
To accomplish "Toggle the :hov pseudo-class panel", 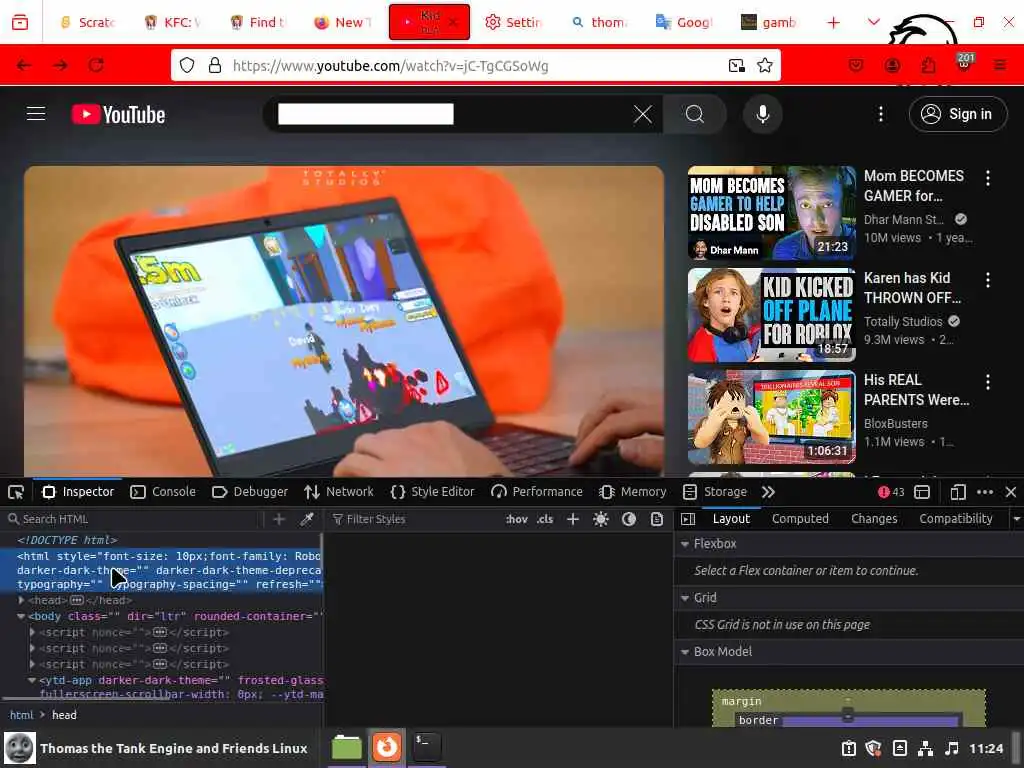I will [x=517, y=519].
